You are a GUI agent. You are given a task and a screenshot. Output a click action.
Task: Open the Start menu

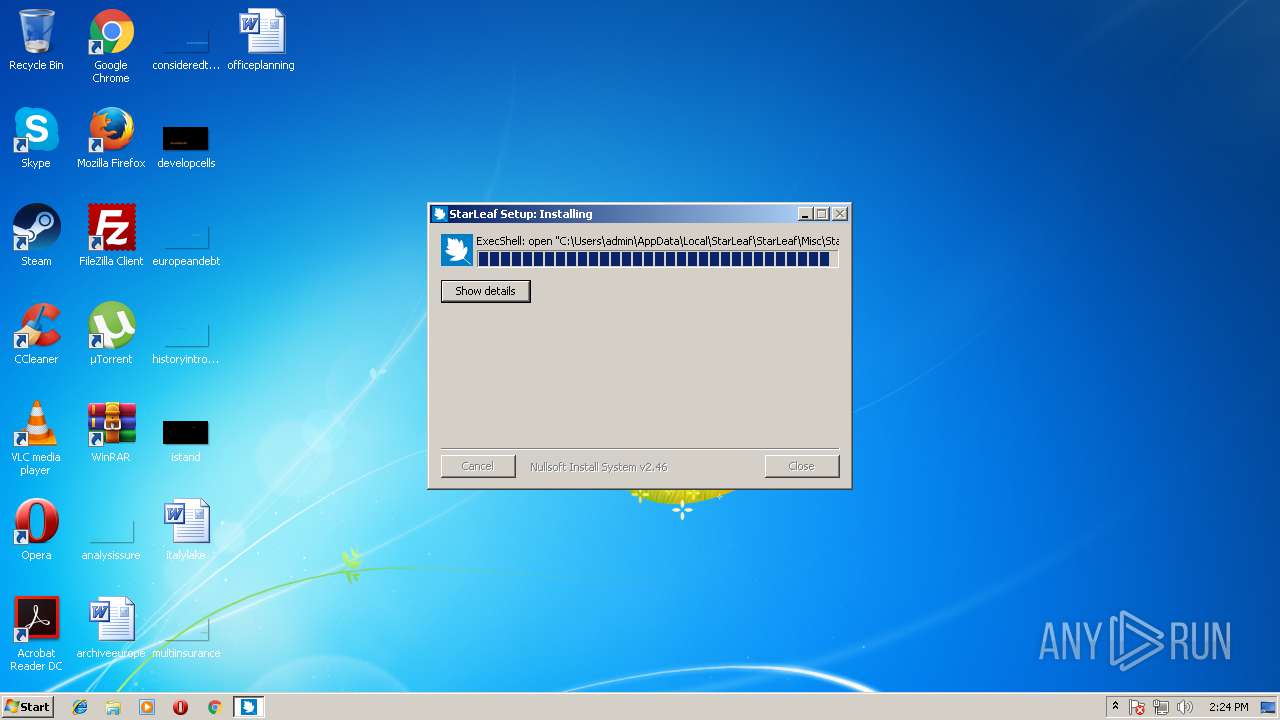point(27,707)
